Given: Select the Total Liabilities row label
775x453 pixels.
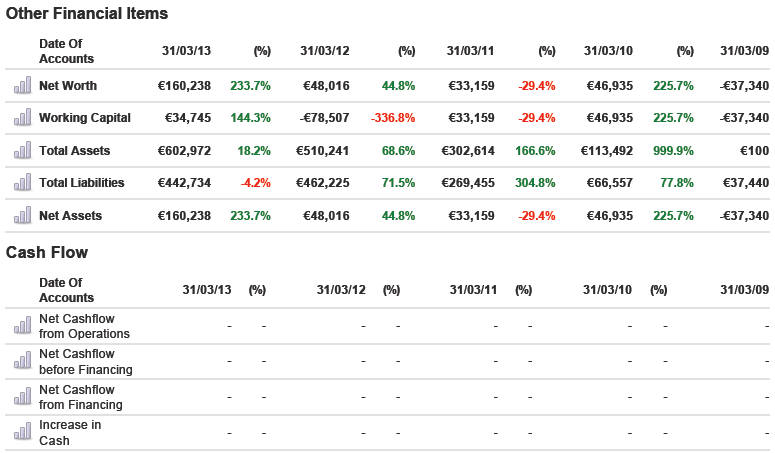Looking at the screenshot, I should coord(82,183).
